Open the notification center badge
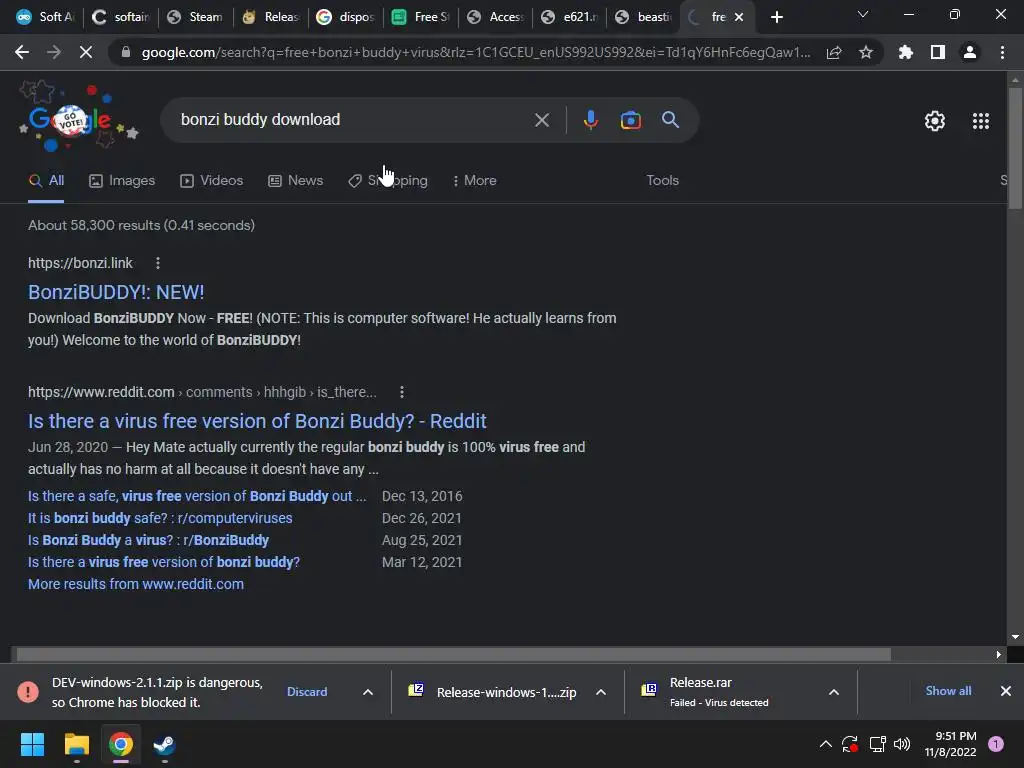The height and width of the screenshot is (768, 1024). click(x=996, y=744)
